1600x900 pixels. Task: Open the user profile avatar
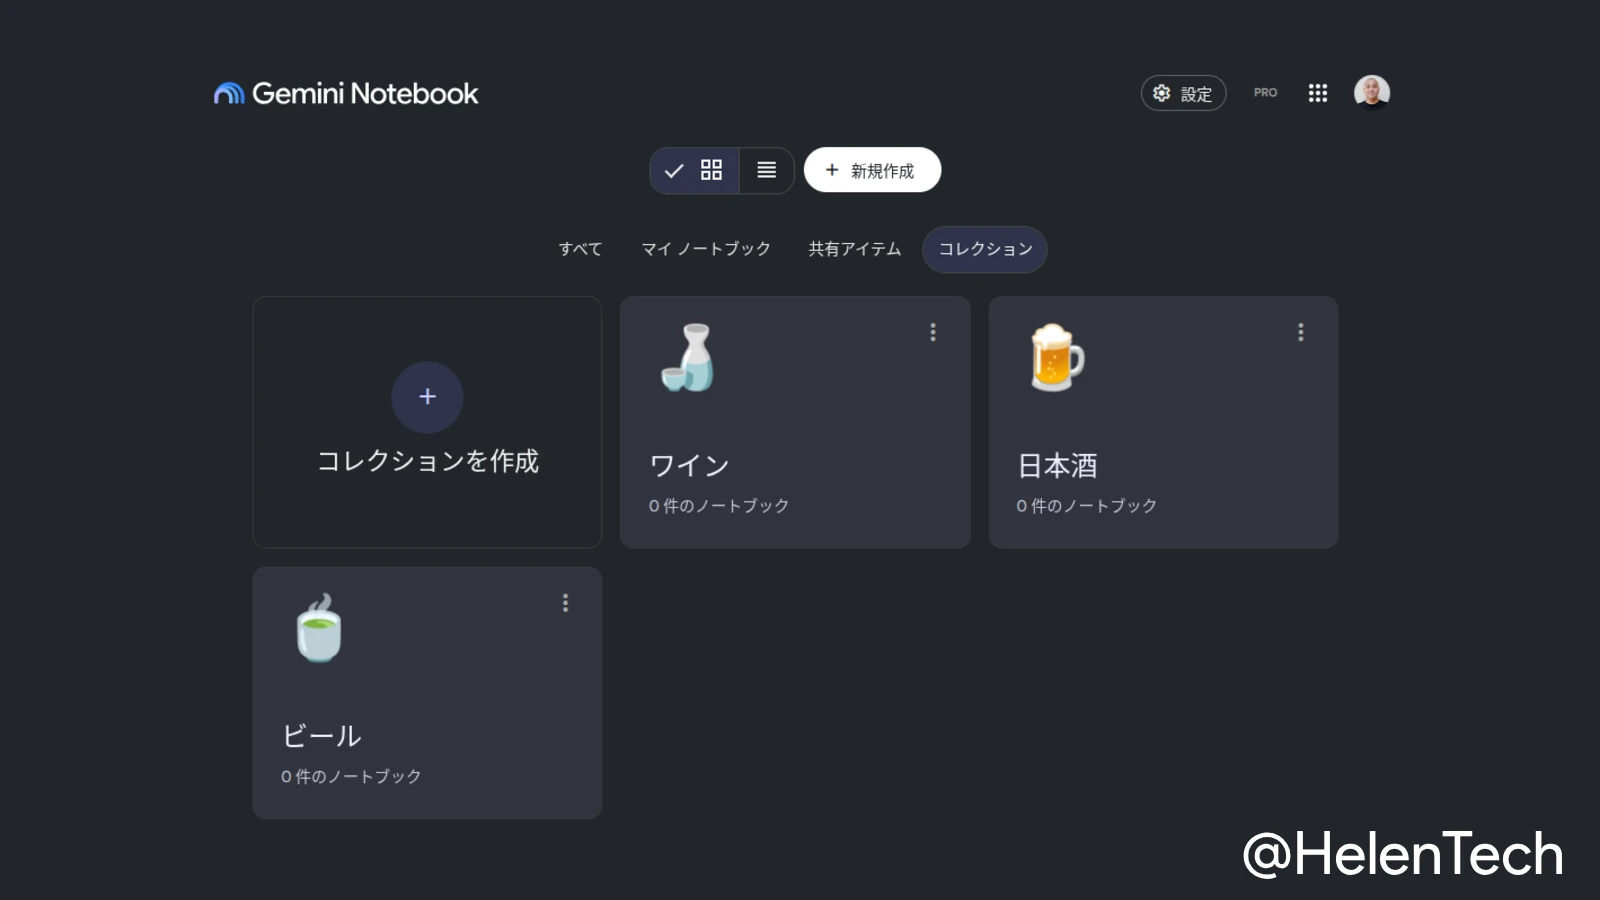tap(1372, 92)
